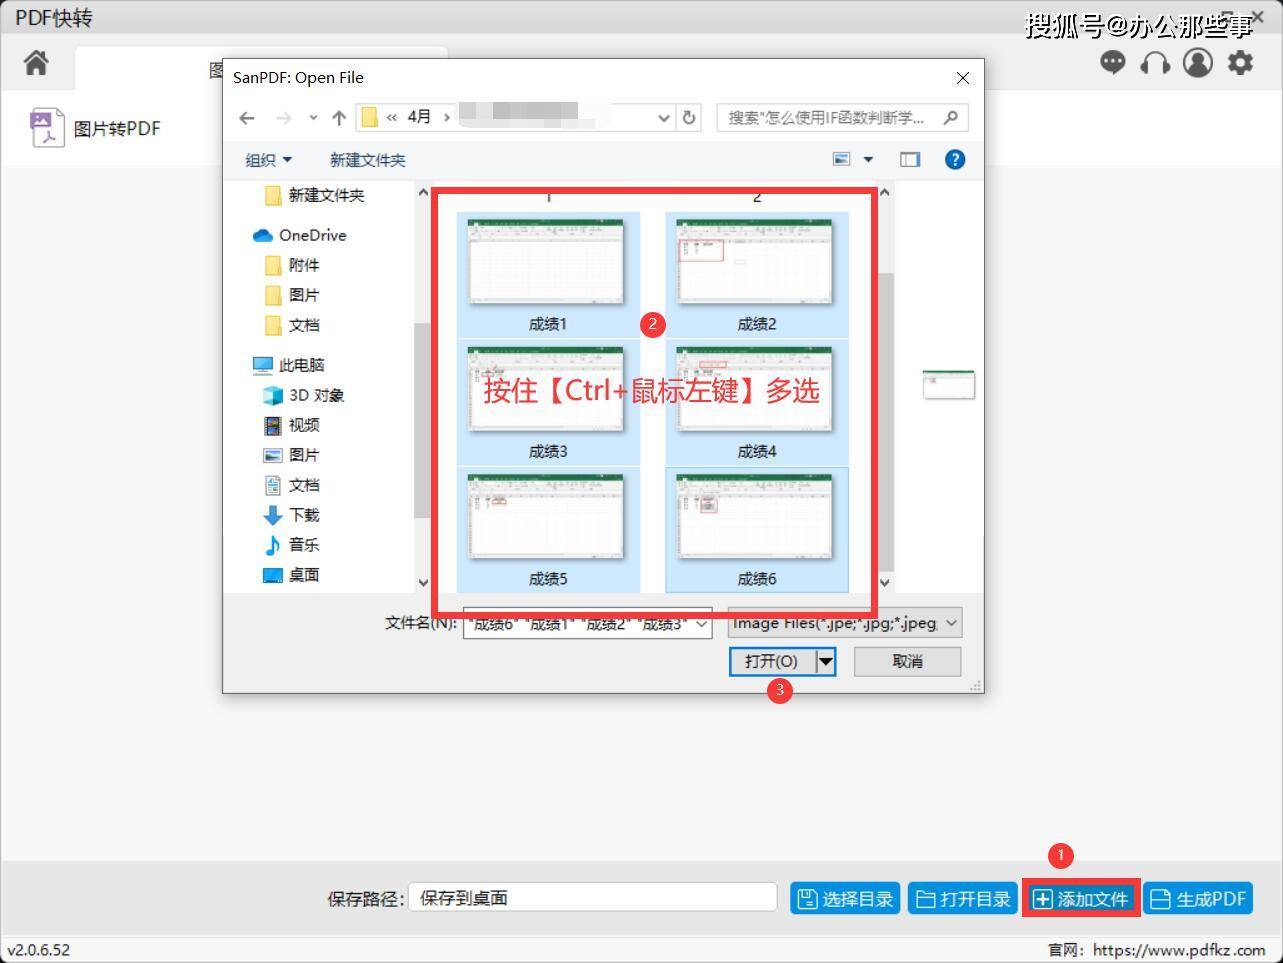Open the 打开 button split arrow
Screen dimensions: 1283x963
click(825, 661)
